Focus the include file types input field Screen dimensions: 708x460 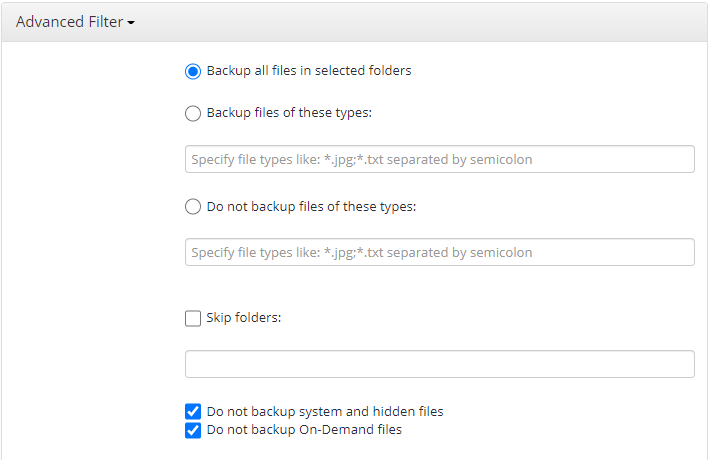(439, 159)
